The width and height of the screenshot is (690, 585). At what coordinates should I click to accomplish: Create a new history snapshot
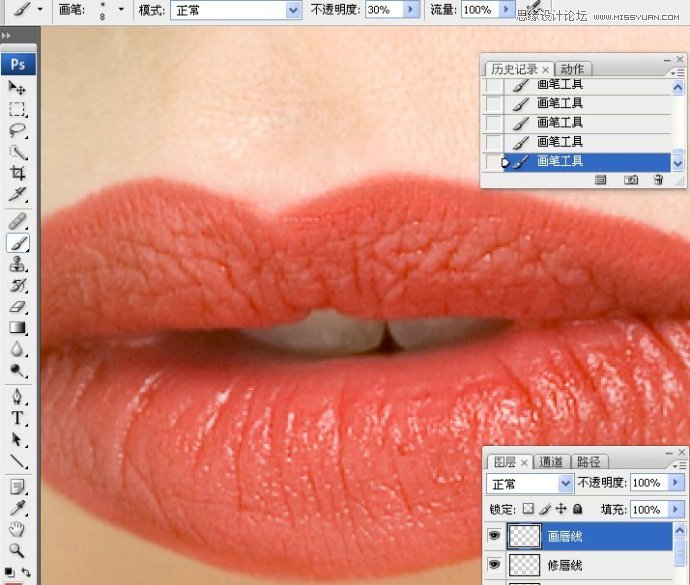click(631, 180)
